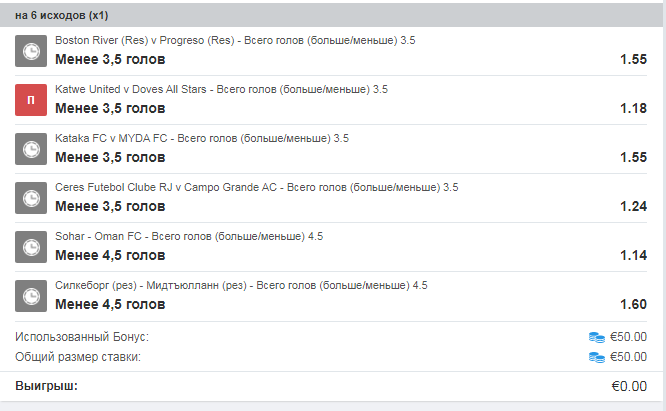Screen dimensions: 666x411
Task: Click the 1.60 odds on last selection
Action: [632, 304]
